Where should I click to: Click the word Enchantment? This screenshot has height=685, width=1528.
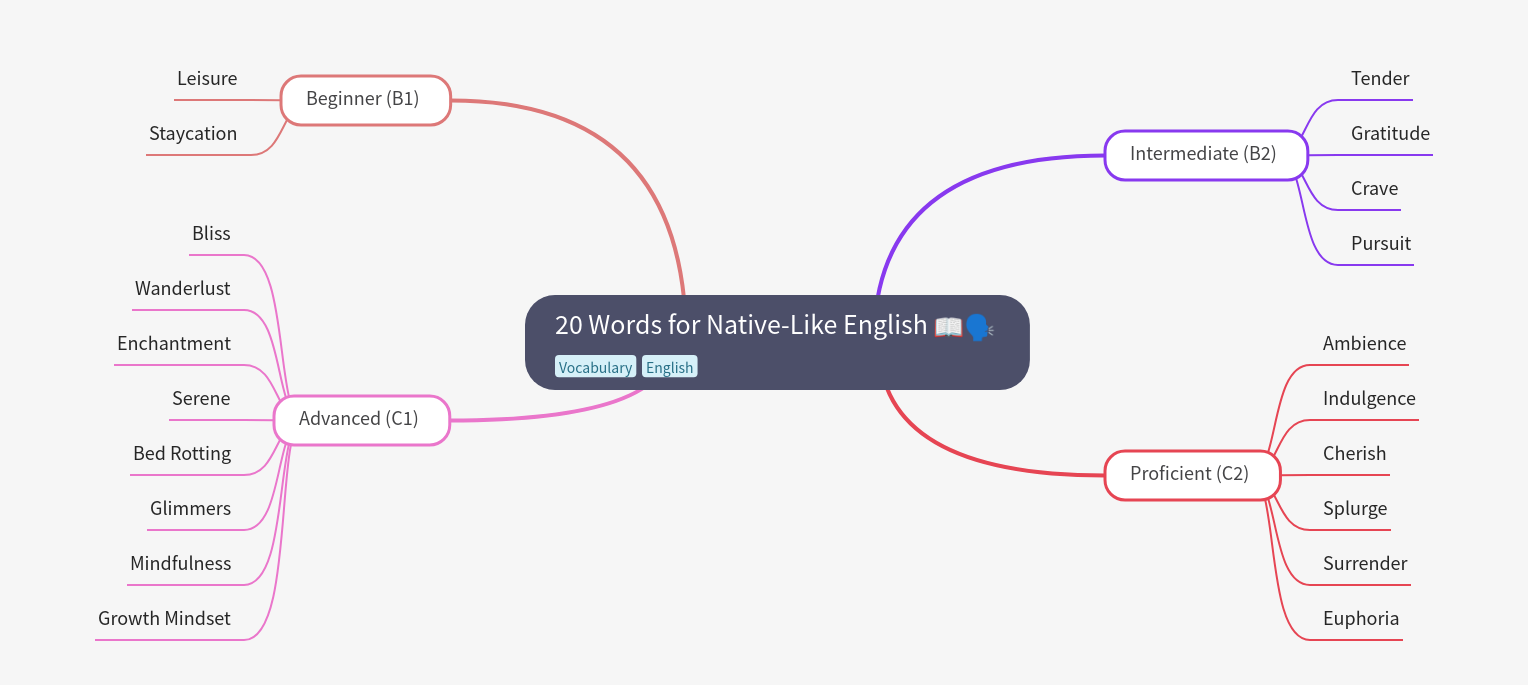[x=174, y=343]
